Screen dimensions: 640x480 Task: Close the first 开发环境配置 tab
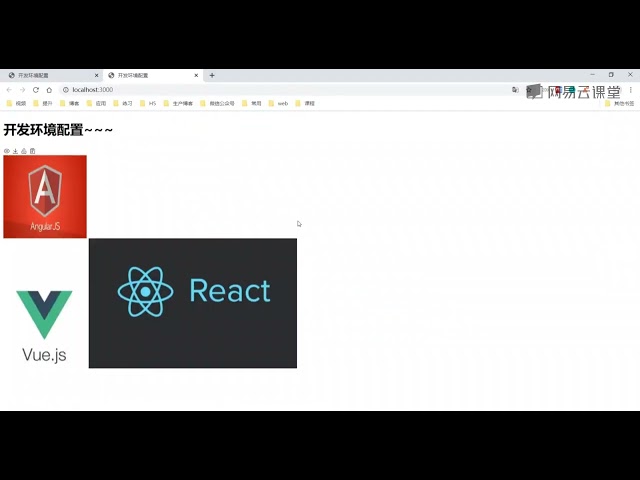click(96, 76)
